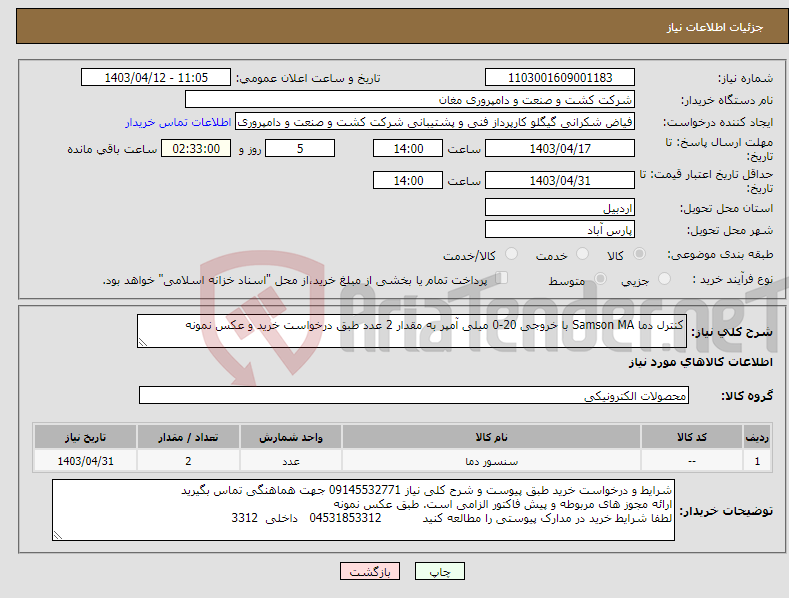Click the remaining days field showing 5

[x=300, y=148]
